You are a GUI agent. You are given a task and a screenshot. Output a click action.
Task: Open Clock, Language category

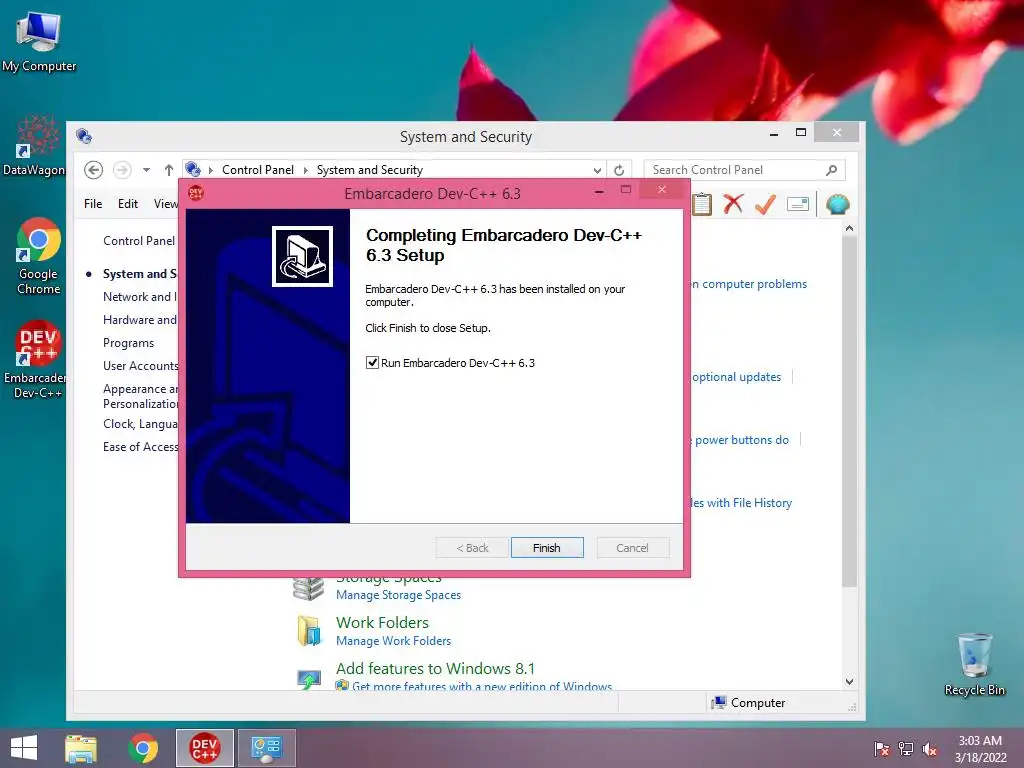pos(140,424)
